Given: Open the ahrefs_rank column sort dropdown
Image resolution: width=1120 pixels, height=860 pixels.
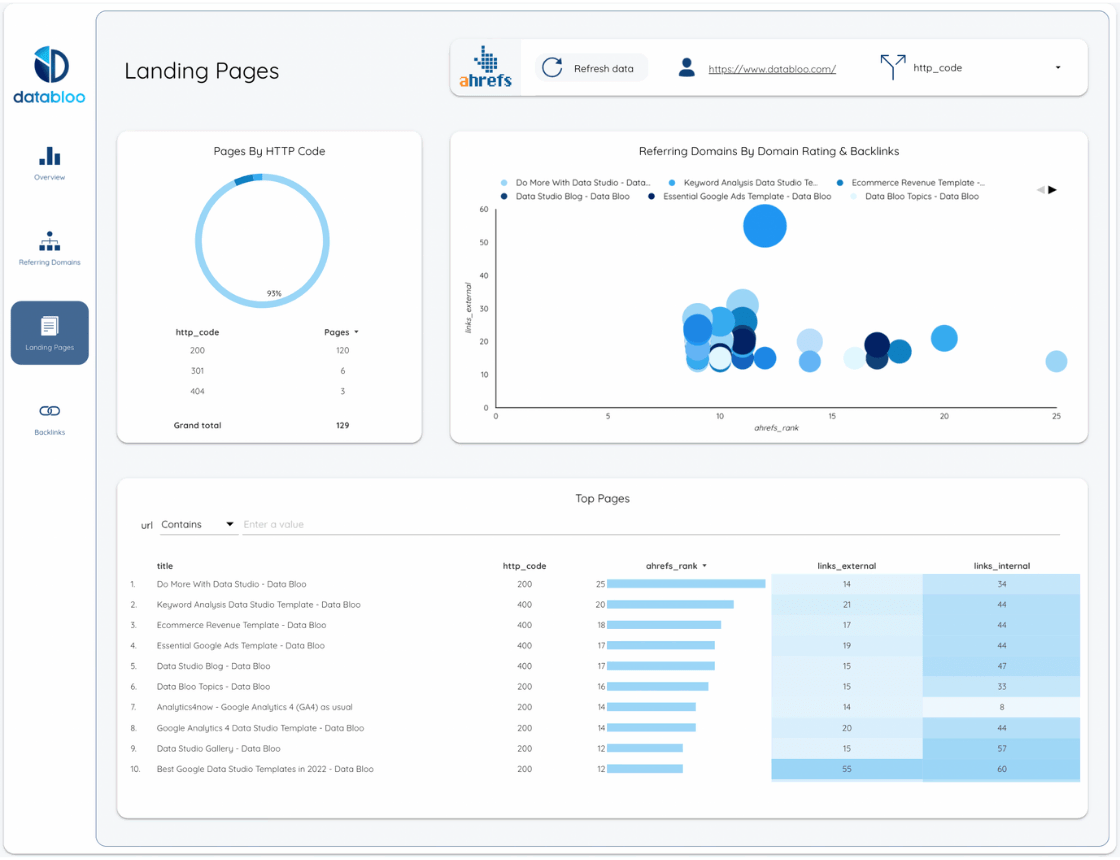Looking at the screenshot, I should coord(703,565).
